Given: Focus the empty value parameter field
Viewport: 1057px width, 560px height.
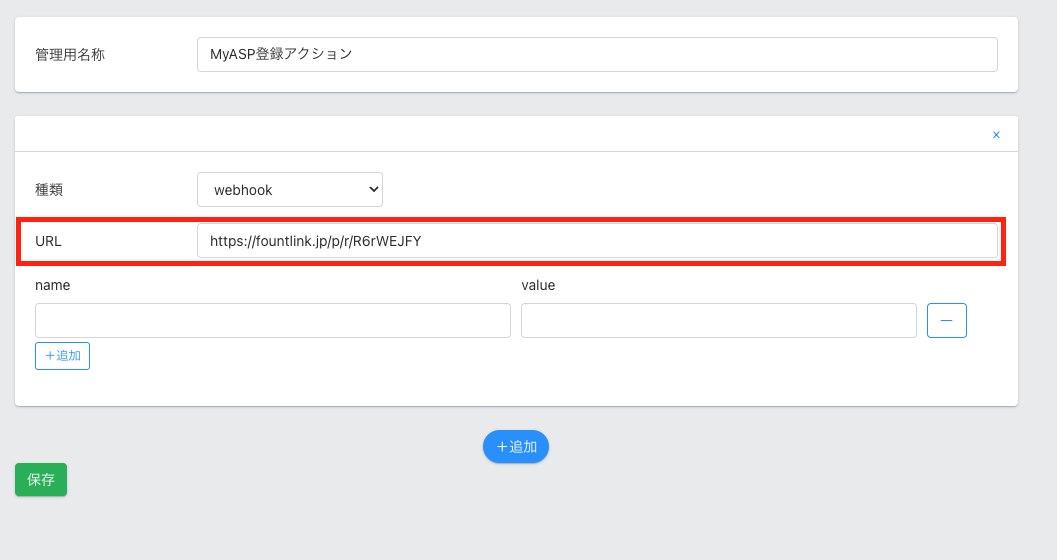Looking at the screenshot, I should (718, 321).
